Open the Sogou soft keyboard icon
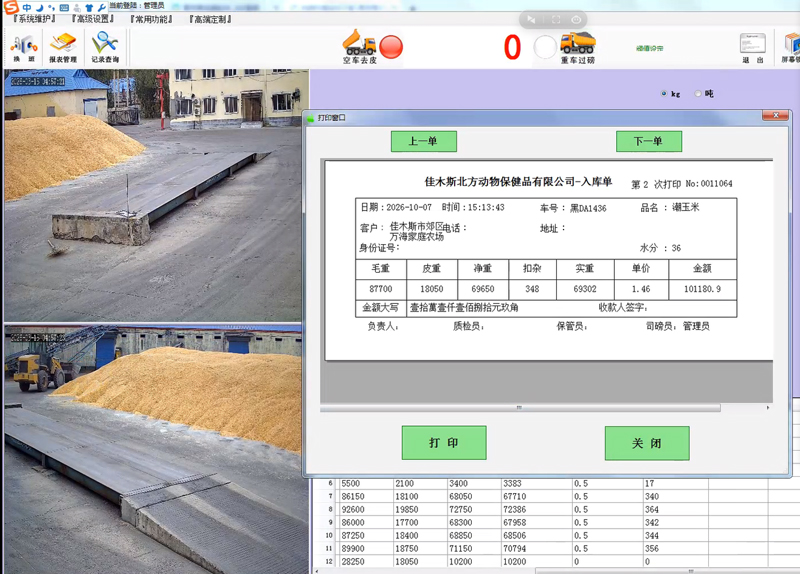 pos(64,7)
